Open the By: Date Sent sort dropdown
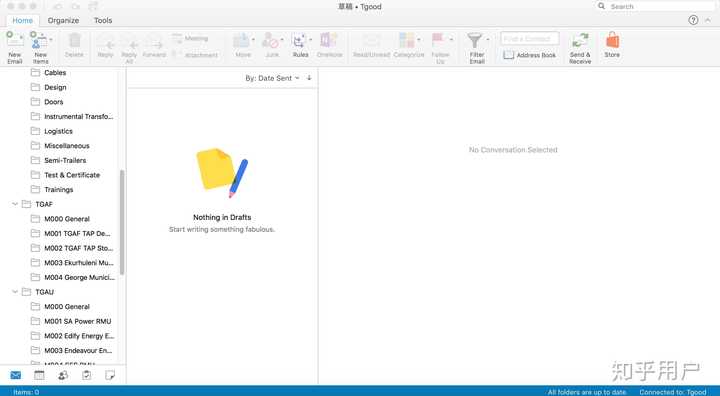 272,78
